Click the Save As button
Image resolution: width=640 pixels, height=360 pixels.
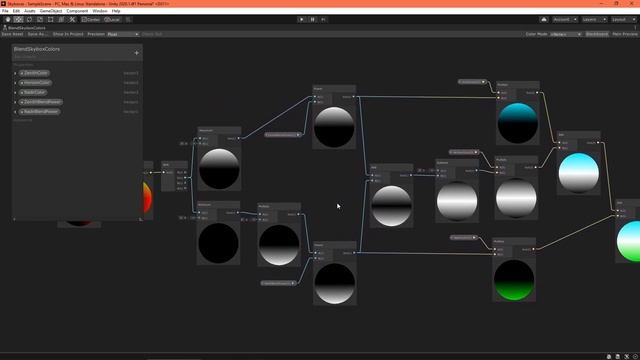[x=38, y=34]
